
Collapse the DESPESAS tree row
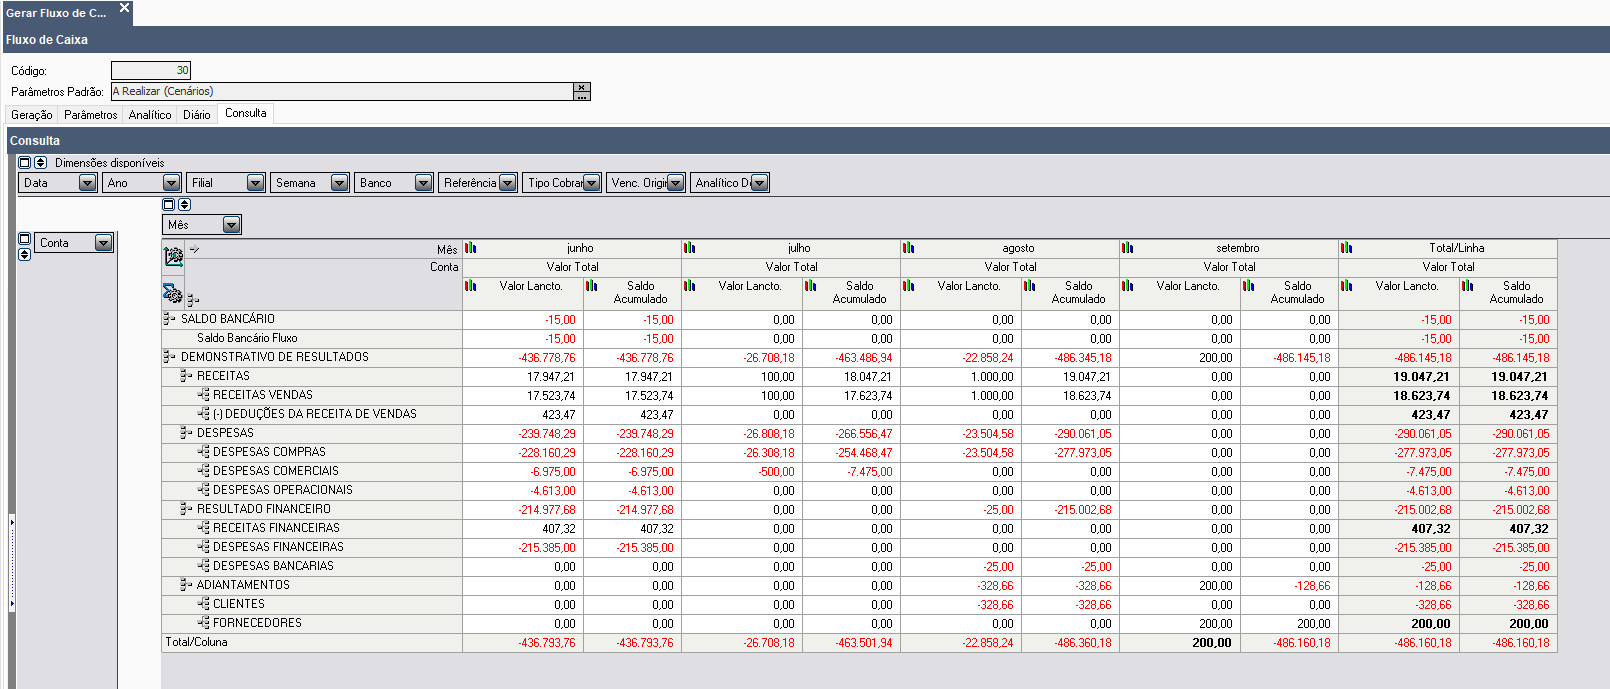tap(185, 433)
